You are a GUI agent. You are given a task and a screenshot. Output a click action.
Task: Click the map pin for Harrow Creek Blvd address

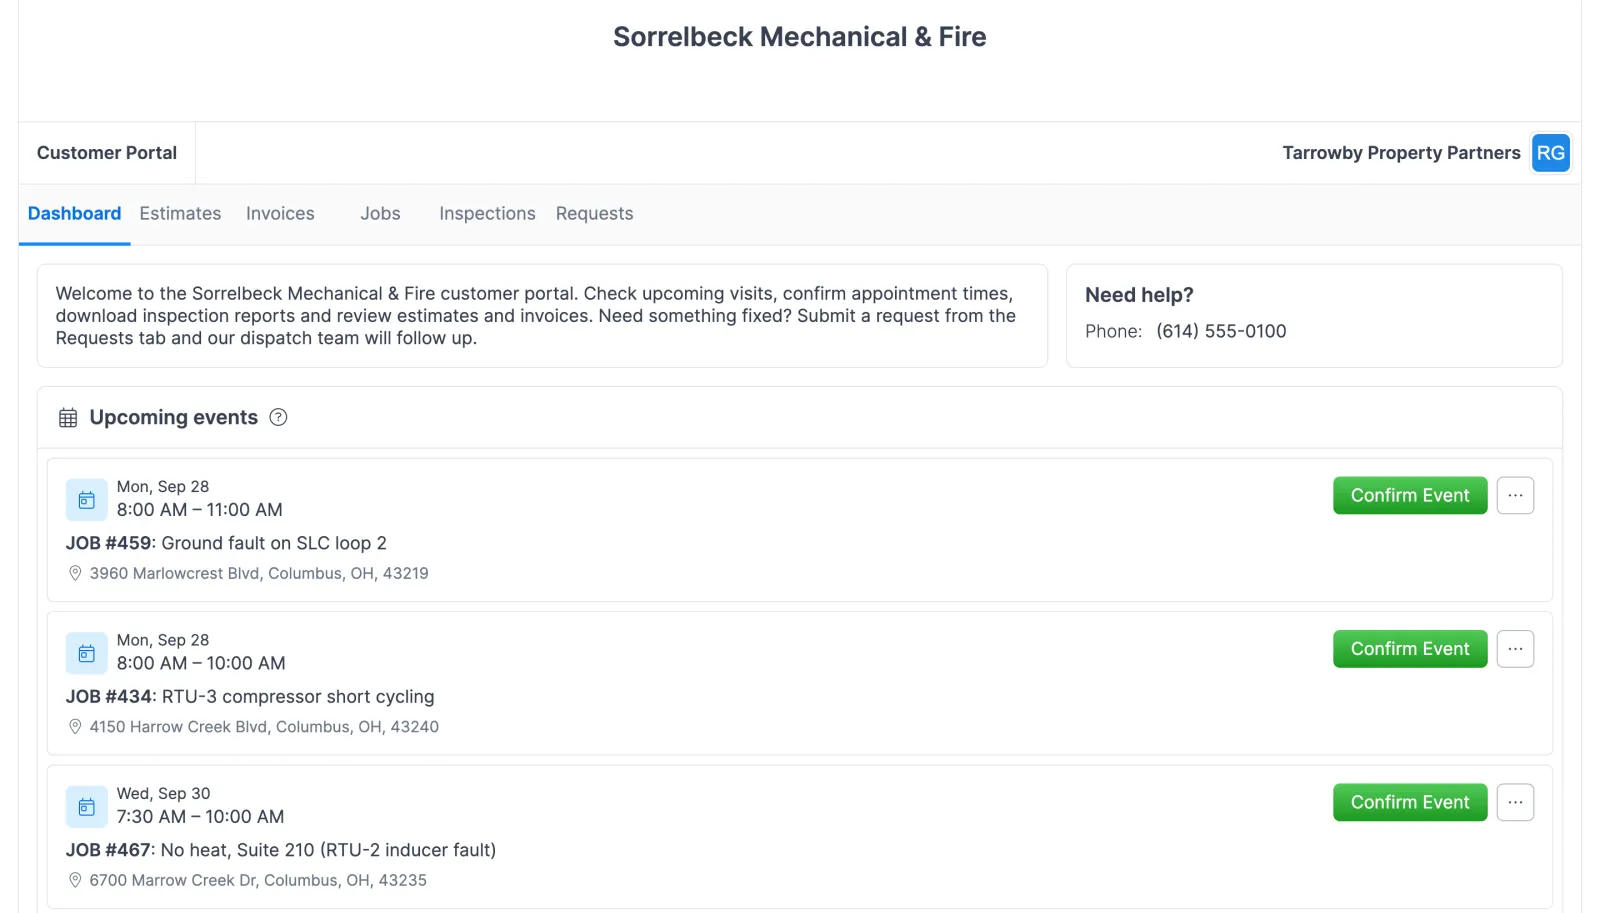pyautogui.click(x=75, y=727)
